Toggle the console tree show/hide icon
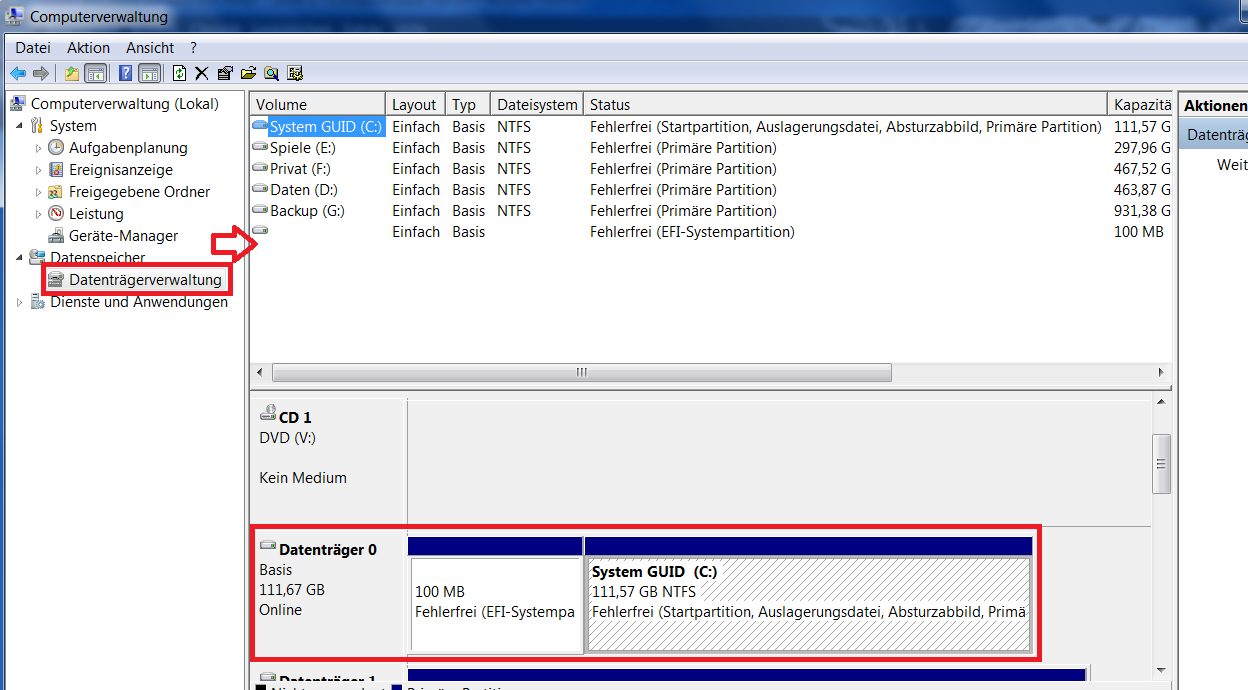Screen dimensions: 1248x690 point(96,73)
